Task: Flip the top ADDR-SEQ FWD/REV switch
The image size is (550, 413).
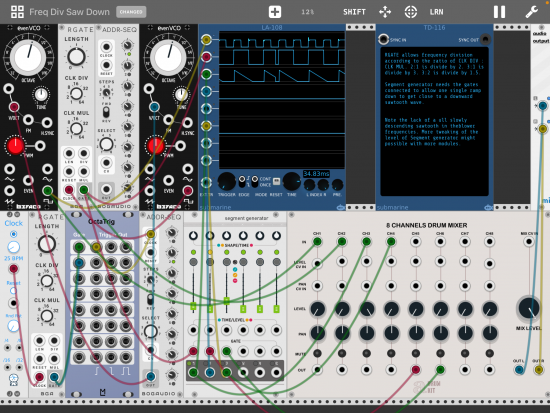Action: (106, 112)
